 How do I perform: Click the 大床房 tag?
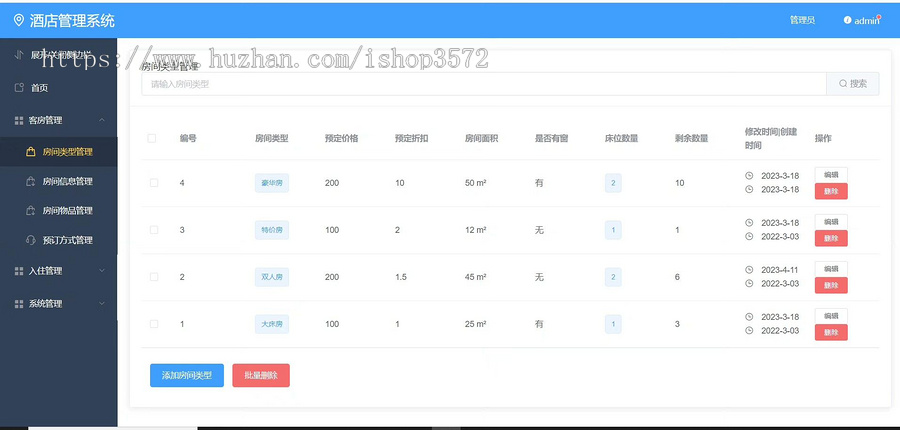pos(272,324)
